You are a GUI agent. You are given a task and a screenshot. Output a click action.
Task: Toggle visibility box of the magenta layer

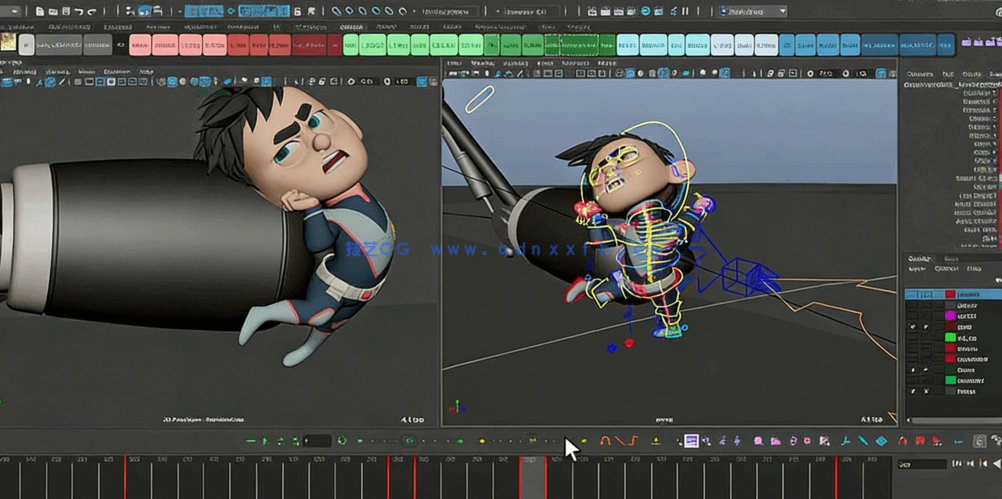(911, 315)
